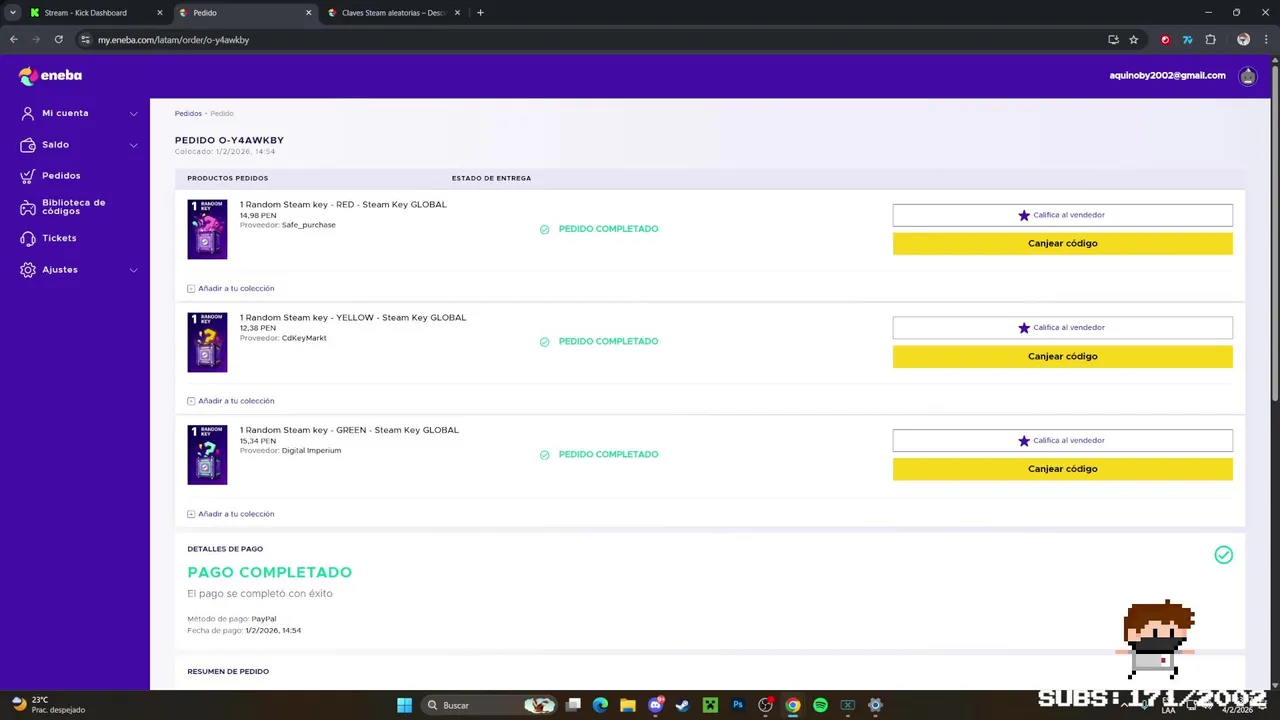Screen dimensions: 1280x720
Task: Open Steam from the taskbar
Action: (x=682, y=705)
